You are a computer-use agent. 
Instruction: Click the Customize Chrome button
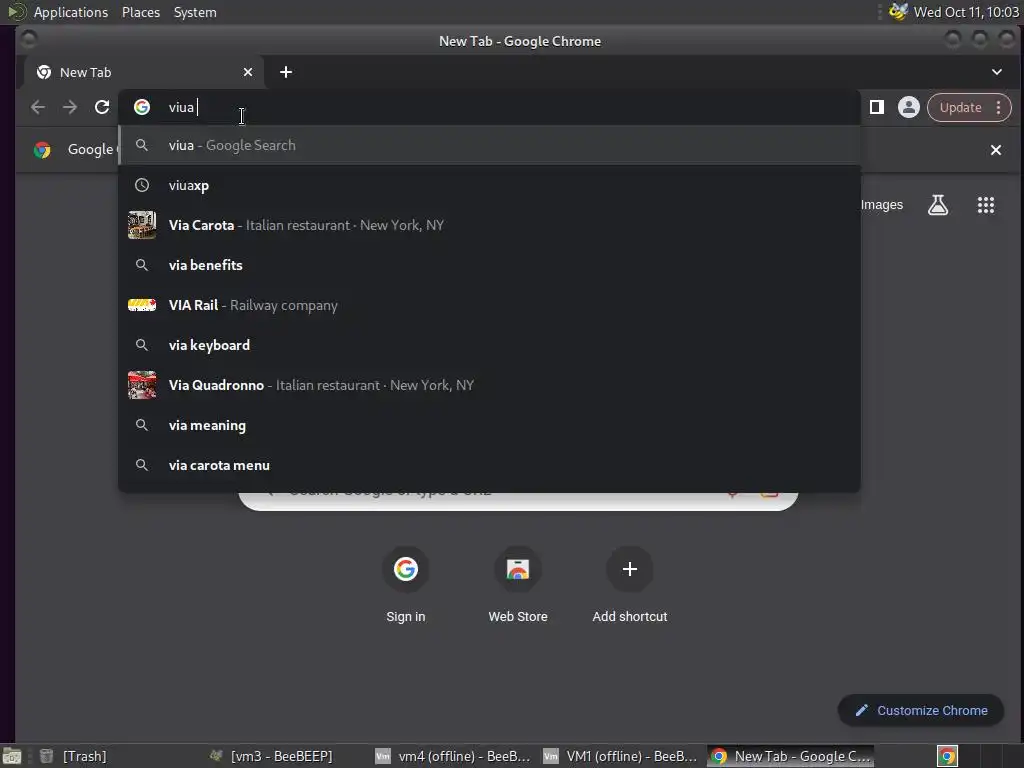[920, 711]
